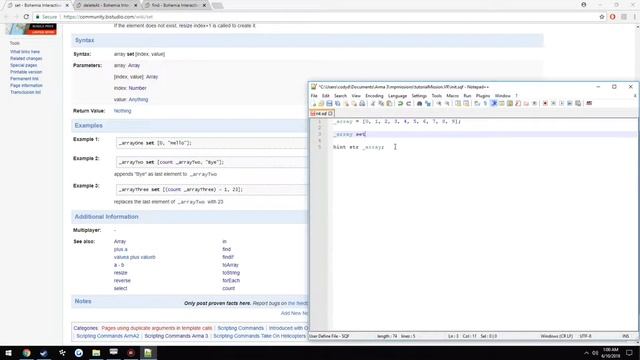Open the 'forEach' See also link

231,280
